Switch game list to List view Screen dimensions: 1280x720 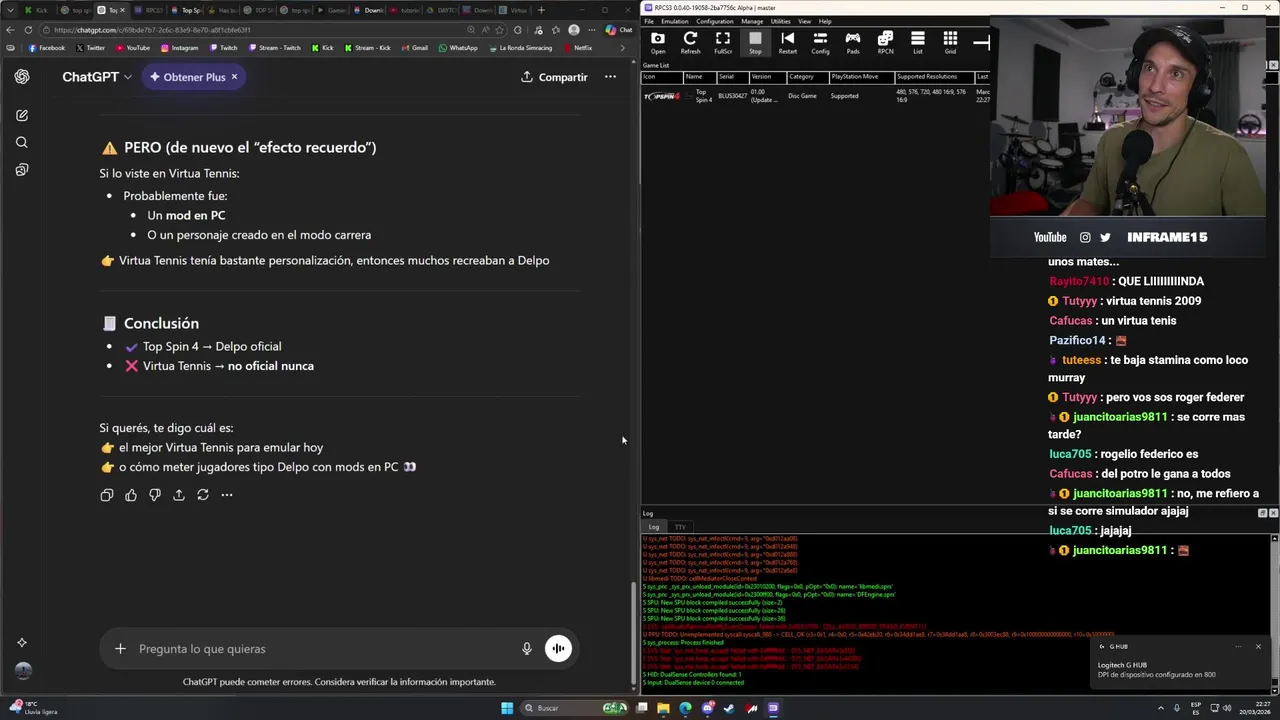pos(917,43)
